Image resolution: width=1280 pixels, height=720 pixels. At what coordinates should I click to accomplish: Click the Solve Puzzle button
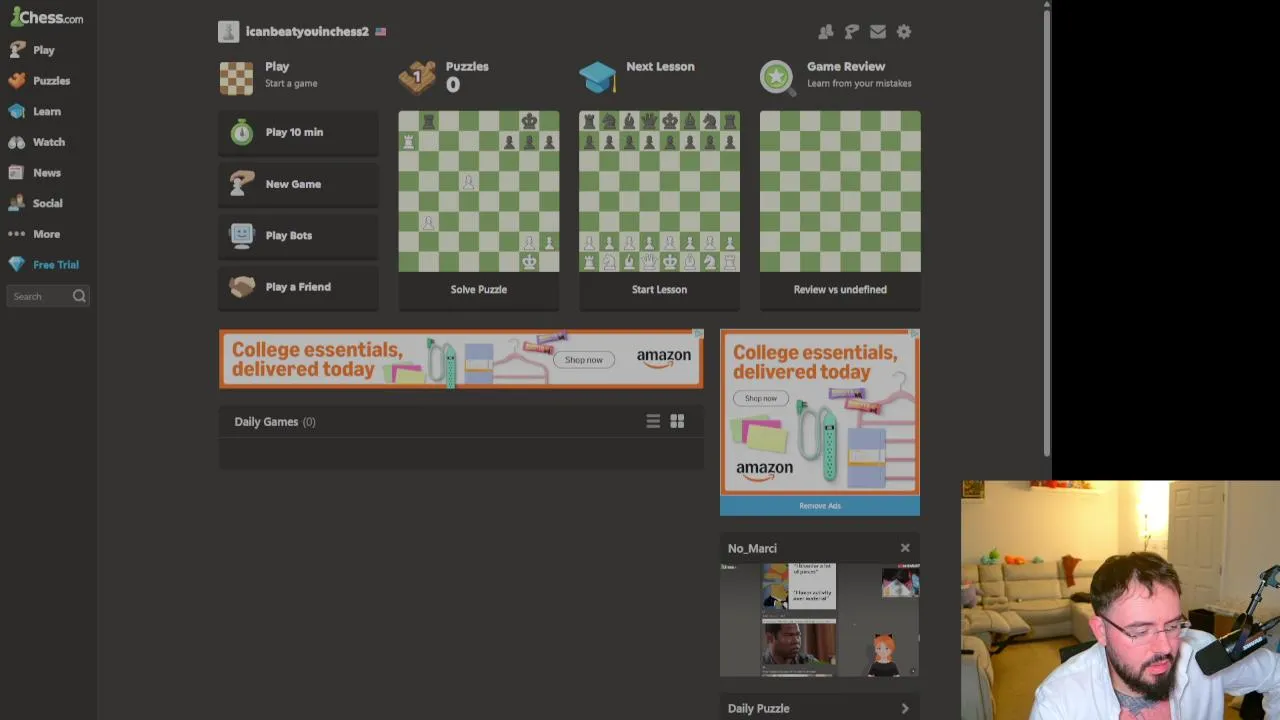pyautogui.click(x=479, y=289)
